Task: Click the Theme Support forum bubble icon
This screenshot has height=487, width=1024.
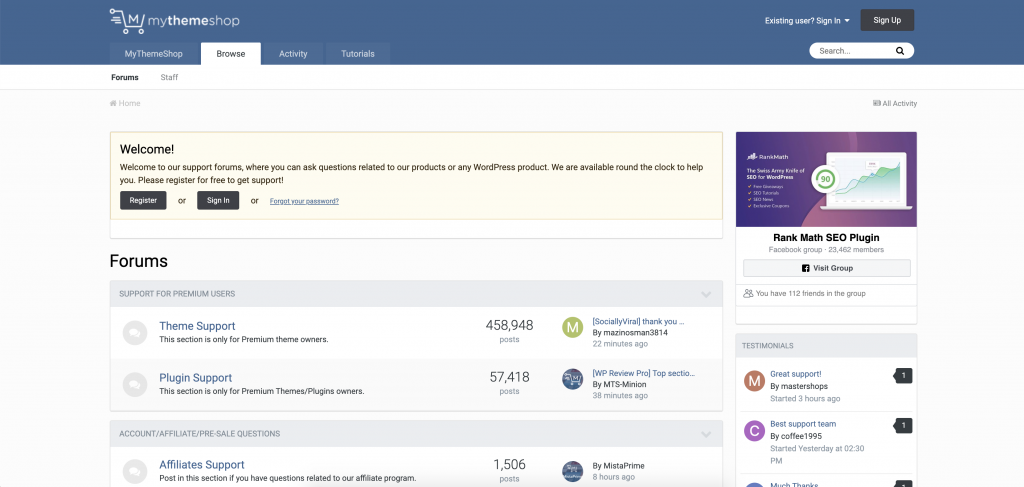Action: [x=135, y=332]
